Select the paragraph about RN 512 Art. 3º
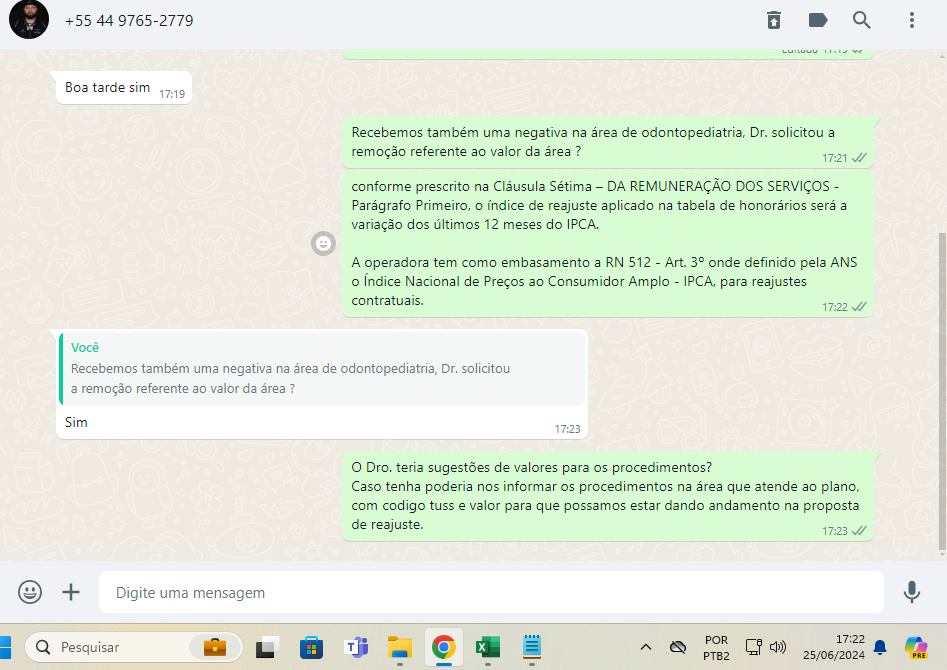The height and width of the screenshot is (670, 947). (x=604, y=281)
